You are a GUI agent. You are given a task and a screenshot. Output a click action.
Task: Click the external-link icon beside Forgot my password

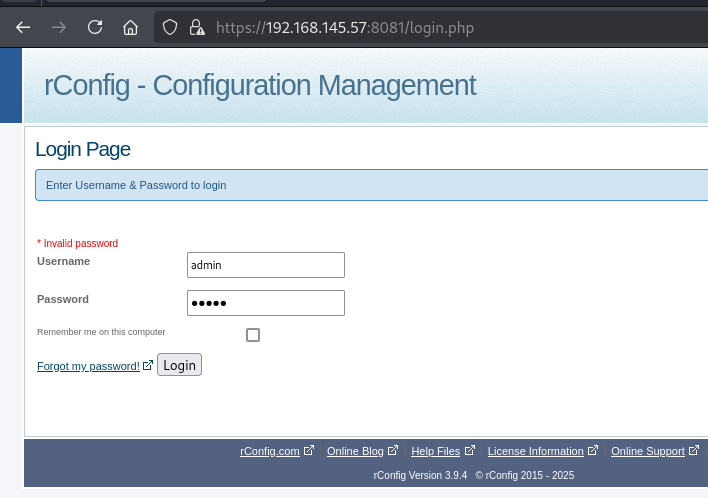[x=148, y=365]
